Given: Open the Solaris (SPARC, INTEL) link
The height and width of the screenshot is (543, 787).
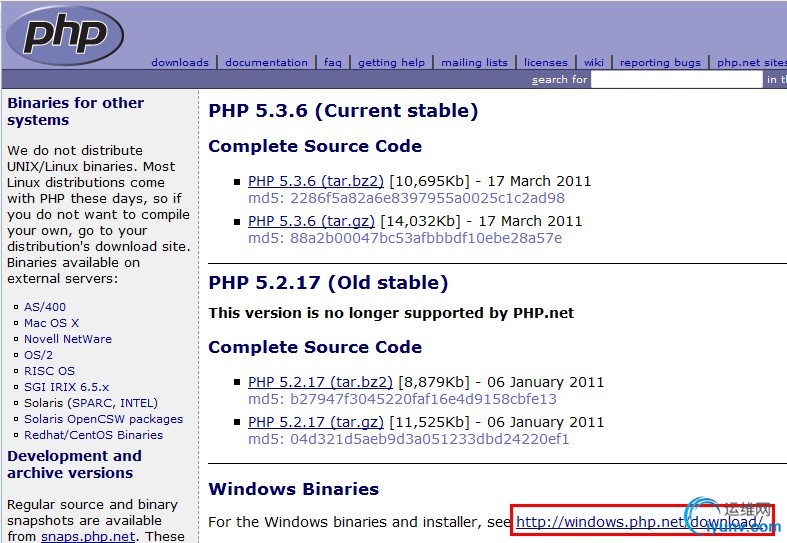Looking at the screenshot, I should click(91, 403).
